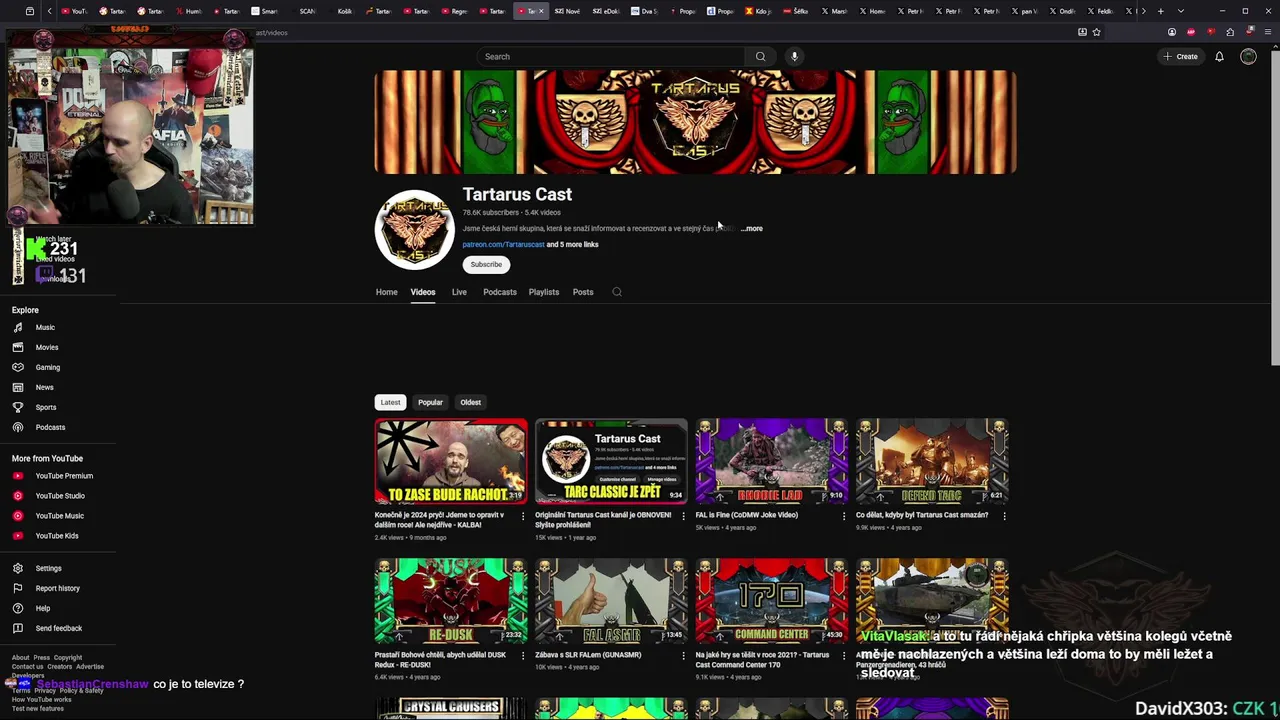Open Send feedback in sidebar
This screenshot has height=720, width=1280.
(58, 628)
